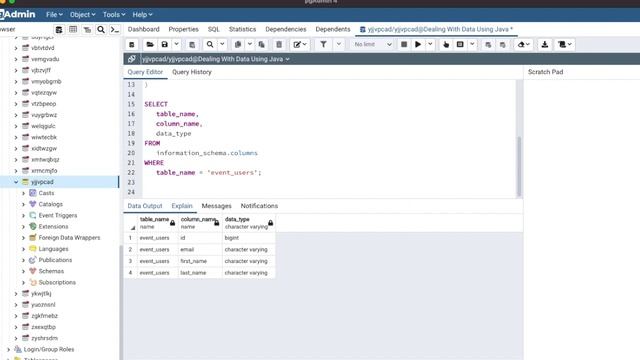Click Edit pencil icon dropdown
Image resolution: width=640 pixels, height=360 pixels.
point(300,44)
